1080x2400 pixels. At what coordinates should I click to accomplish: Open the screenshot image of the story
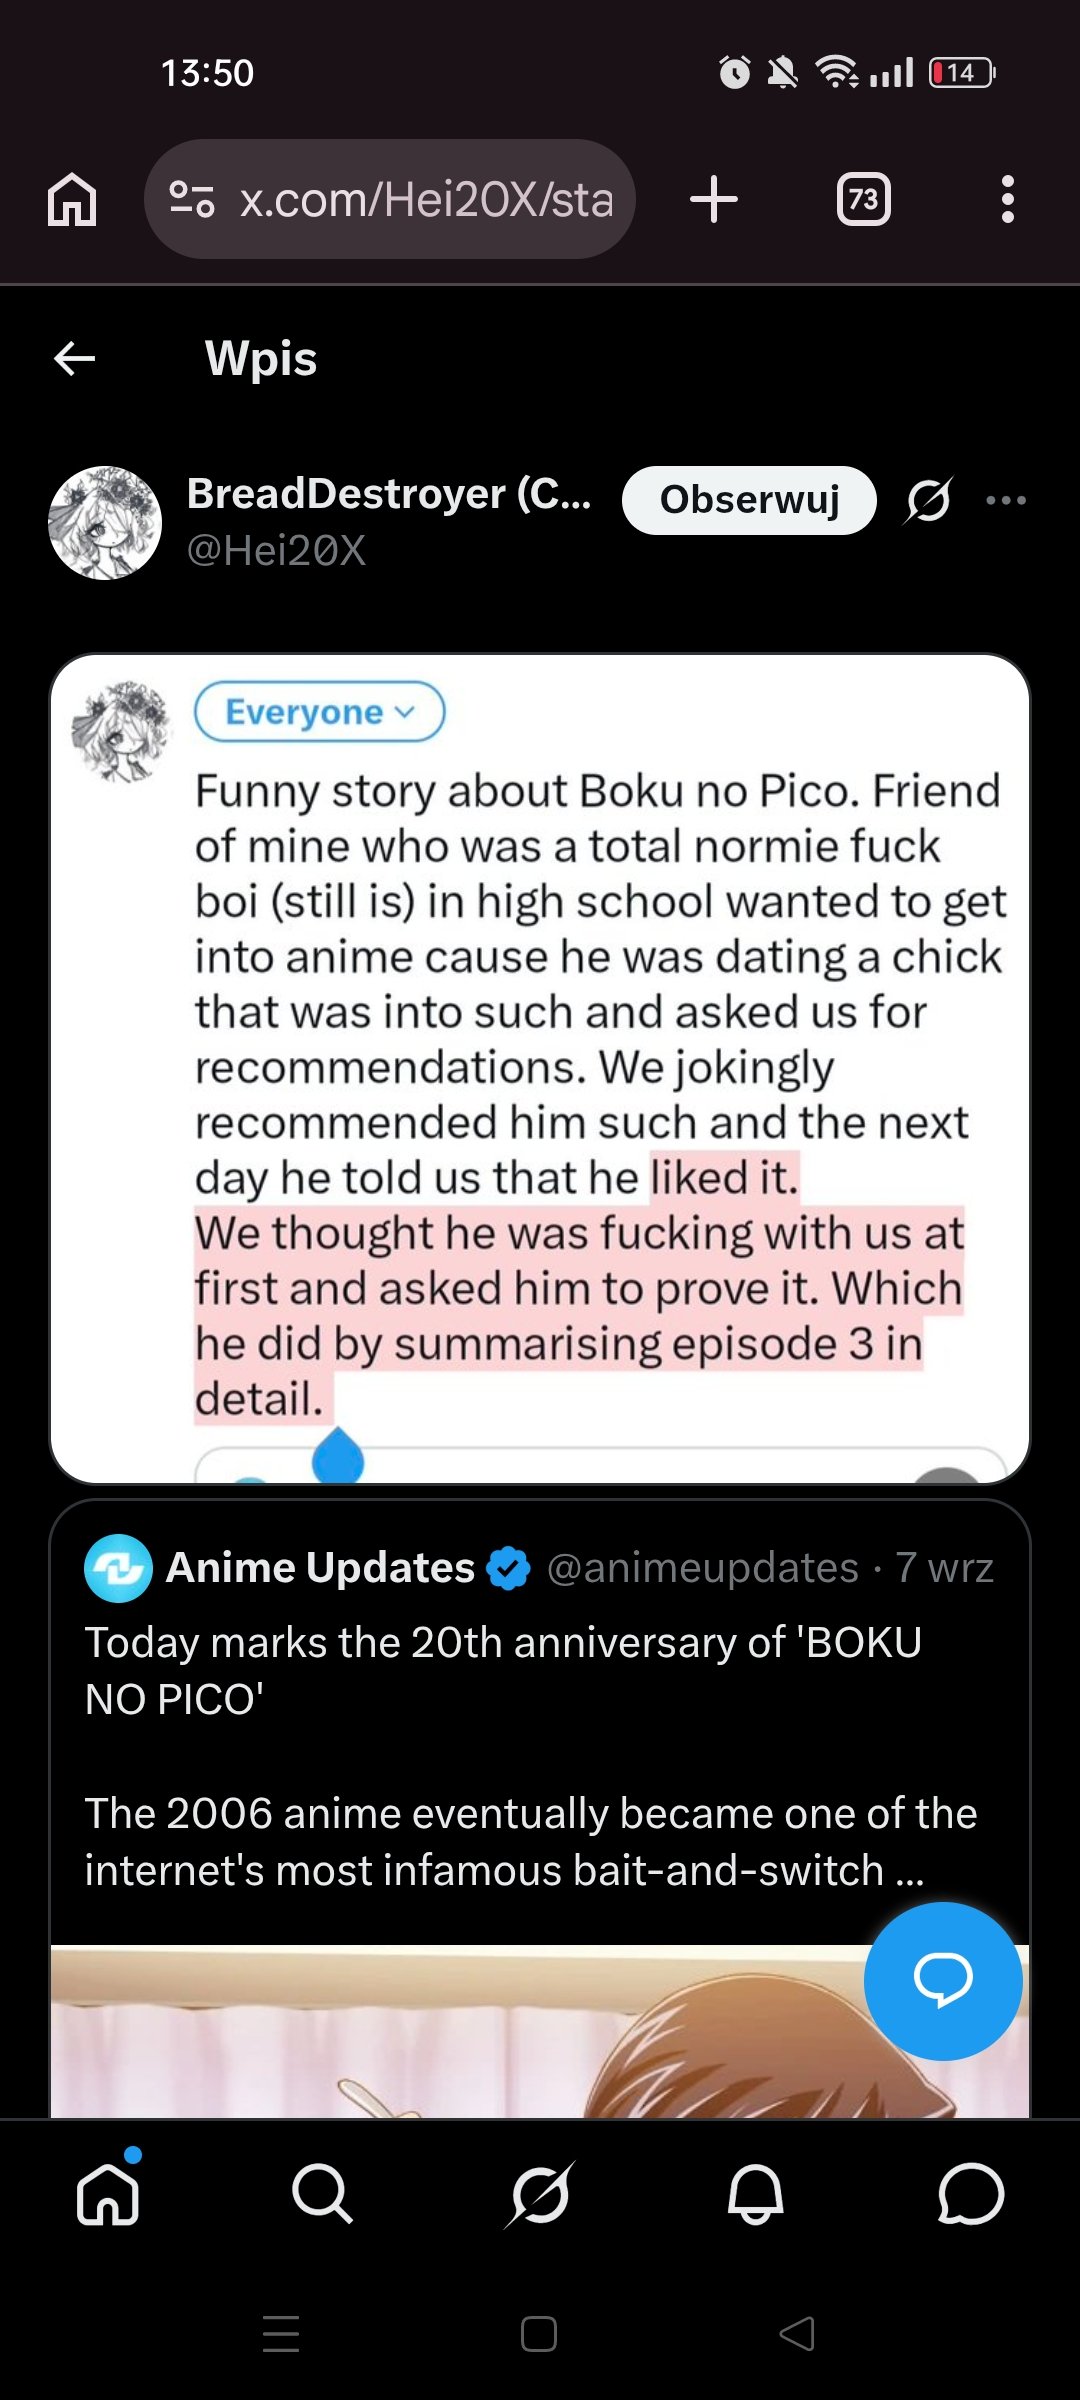tap(540, 1069)
